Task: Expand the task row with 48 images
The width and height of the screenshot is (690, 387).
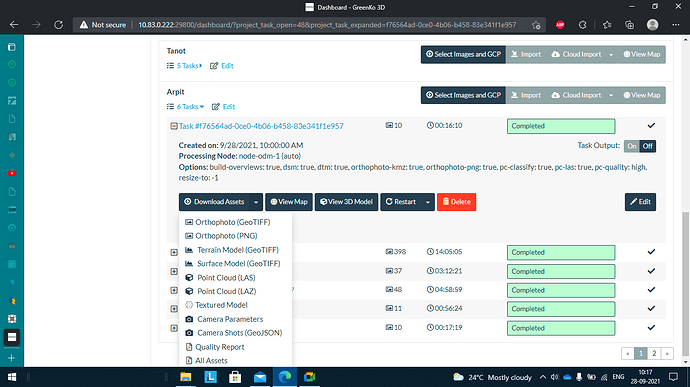Action: click(174, 291)
